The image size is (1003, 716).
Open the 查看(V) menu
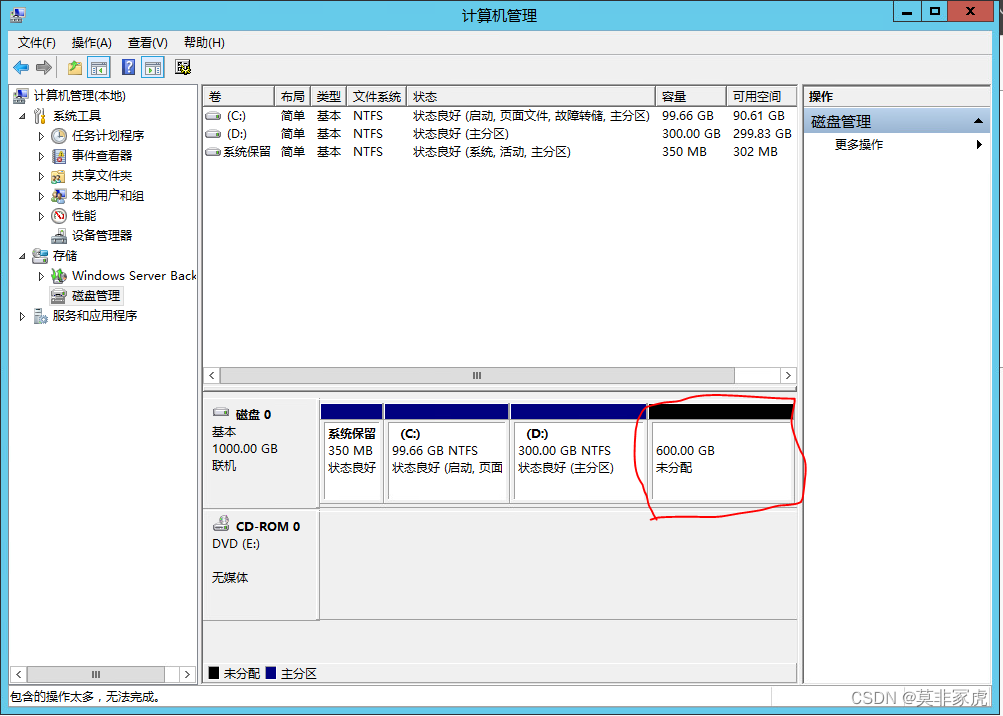click(148, 42)
